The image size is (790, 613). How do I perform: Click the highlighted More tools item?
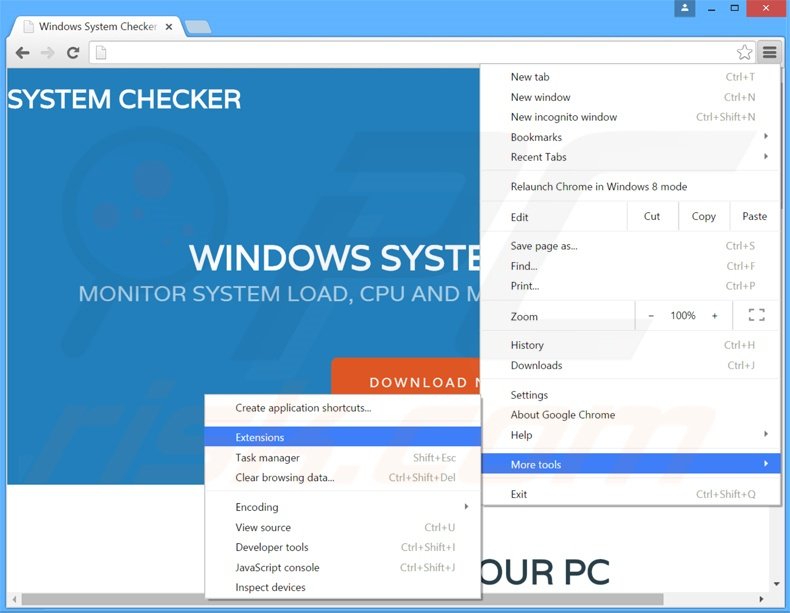coord(630,464)
